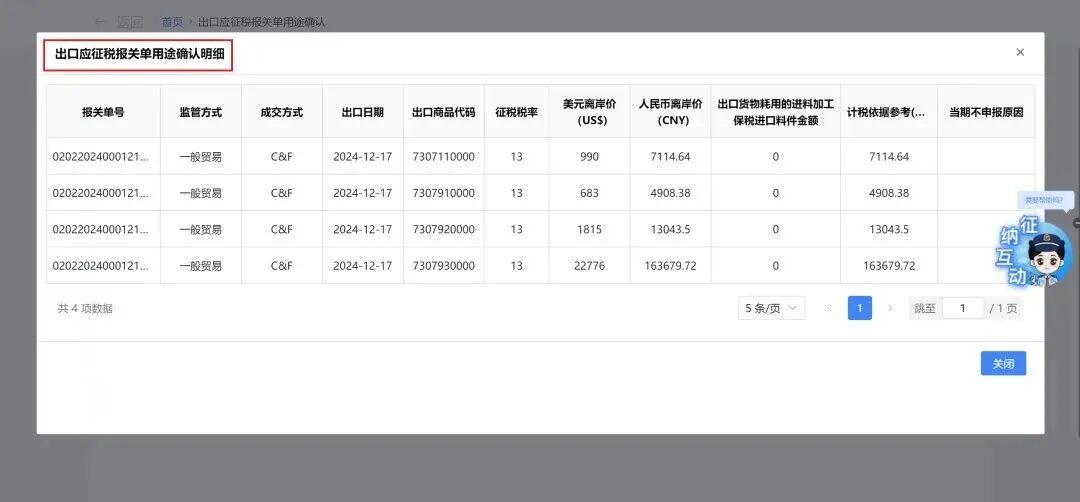The width and height of the screenshot is (1080, 502).
Task: Open the 5 条/页 page size dropdown
Action: (x=771, y=308)
